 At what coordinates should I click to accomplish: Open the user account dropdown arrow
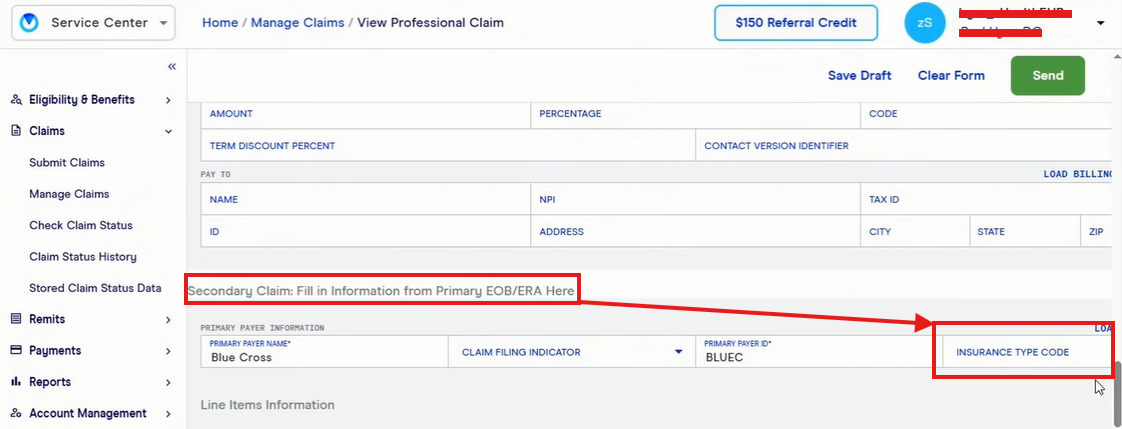pos(1100,23)
